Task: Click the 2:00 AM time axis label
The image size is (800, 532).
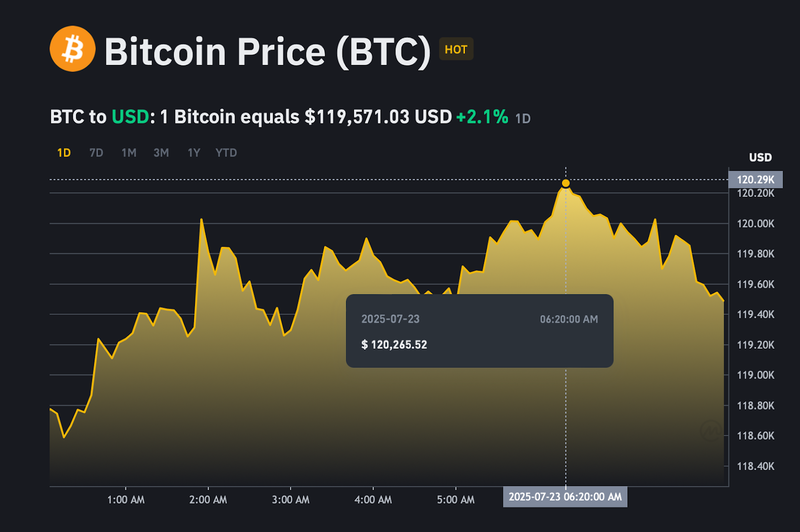Action: pos(206,497)
